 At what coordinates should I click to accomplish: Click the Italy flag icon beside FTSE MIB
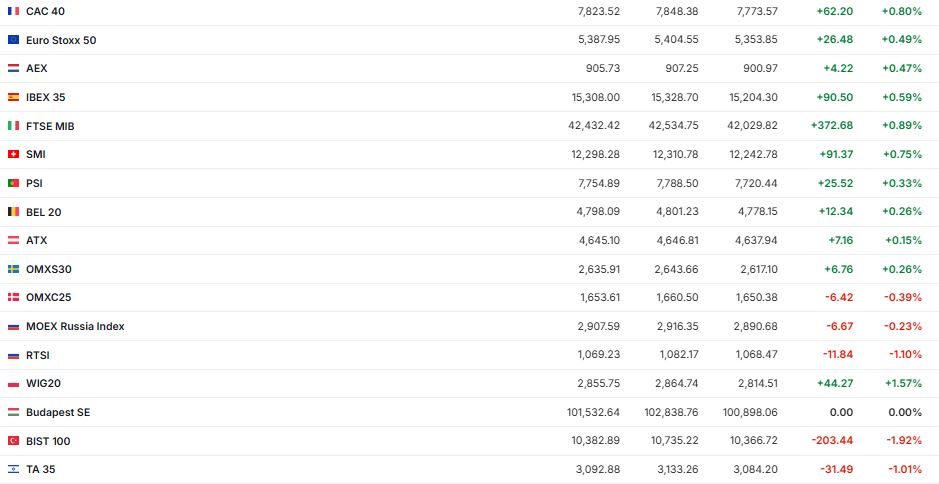13,126
